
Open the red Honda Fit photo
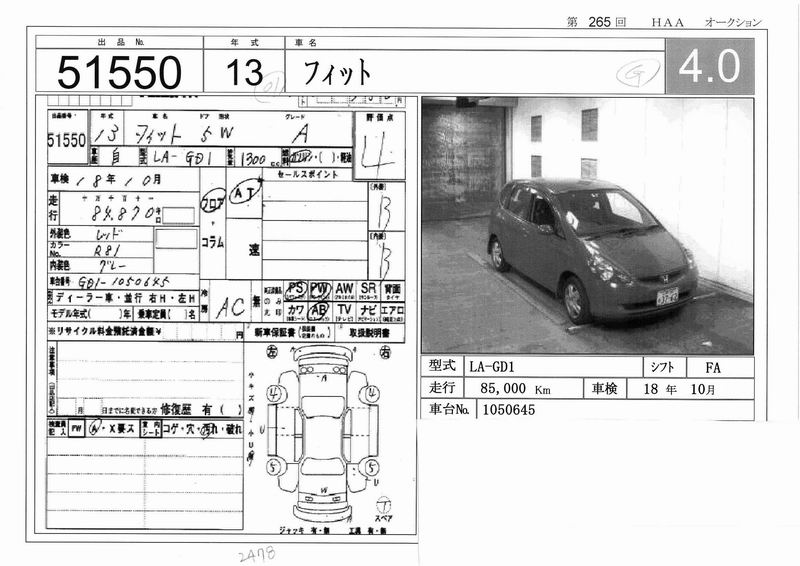(x=587, y=225)
